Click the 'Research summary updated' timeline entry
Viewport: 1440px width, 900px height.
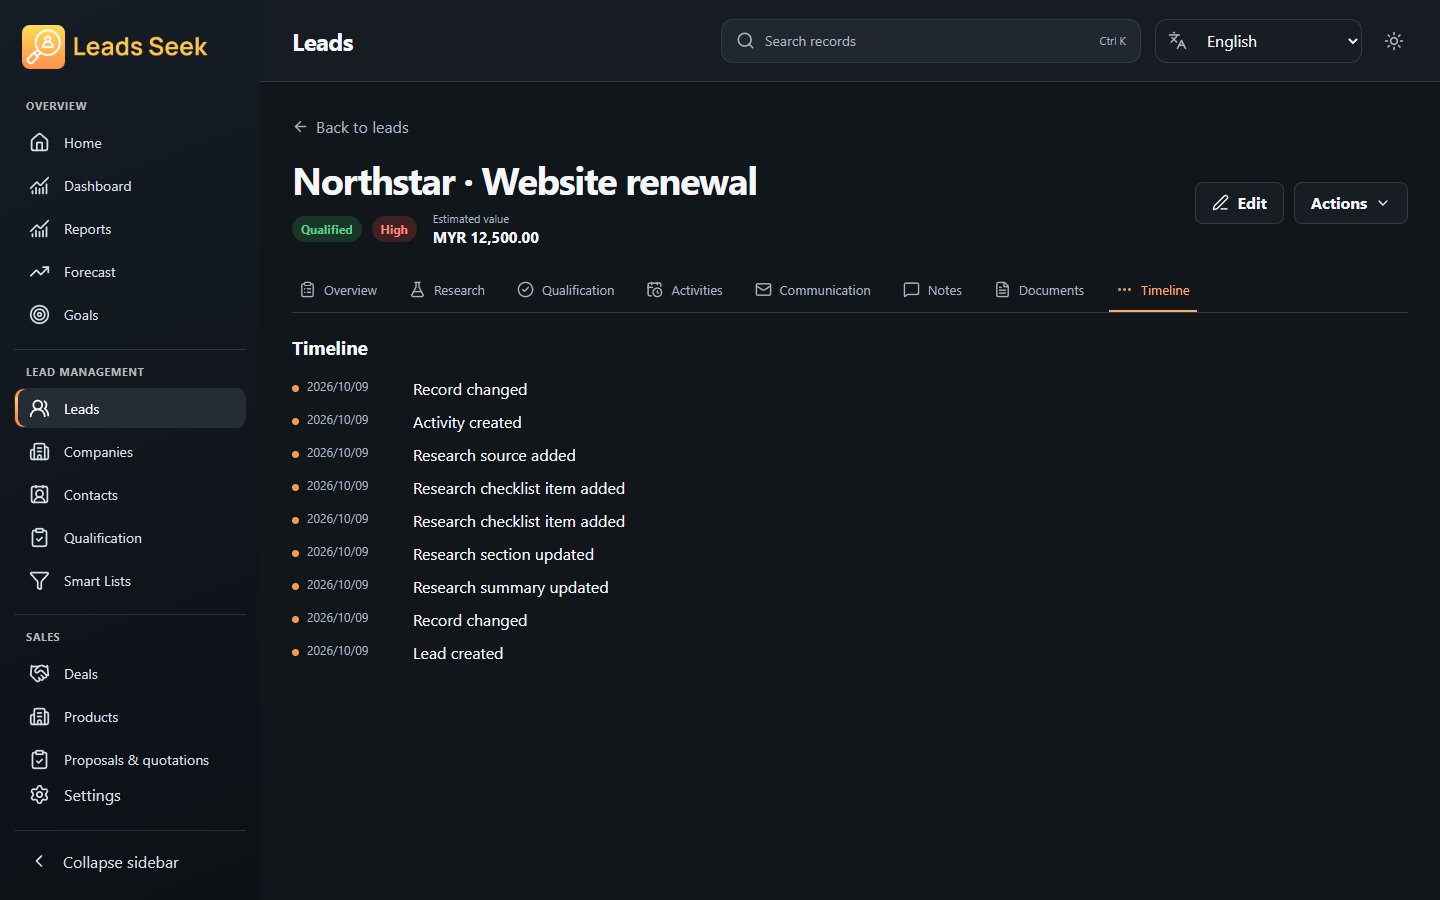[x=510, y=588]
